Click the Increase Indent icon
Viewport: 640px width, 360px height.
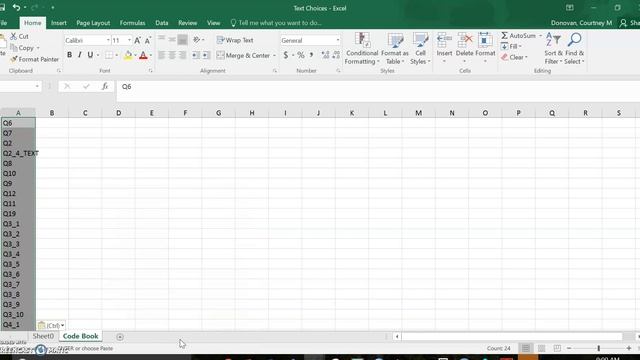pos(206,55)
